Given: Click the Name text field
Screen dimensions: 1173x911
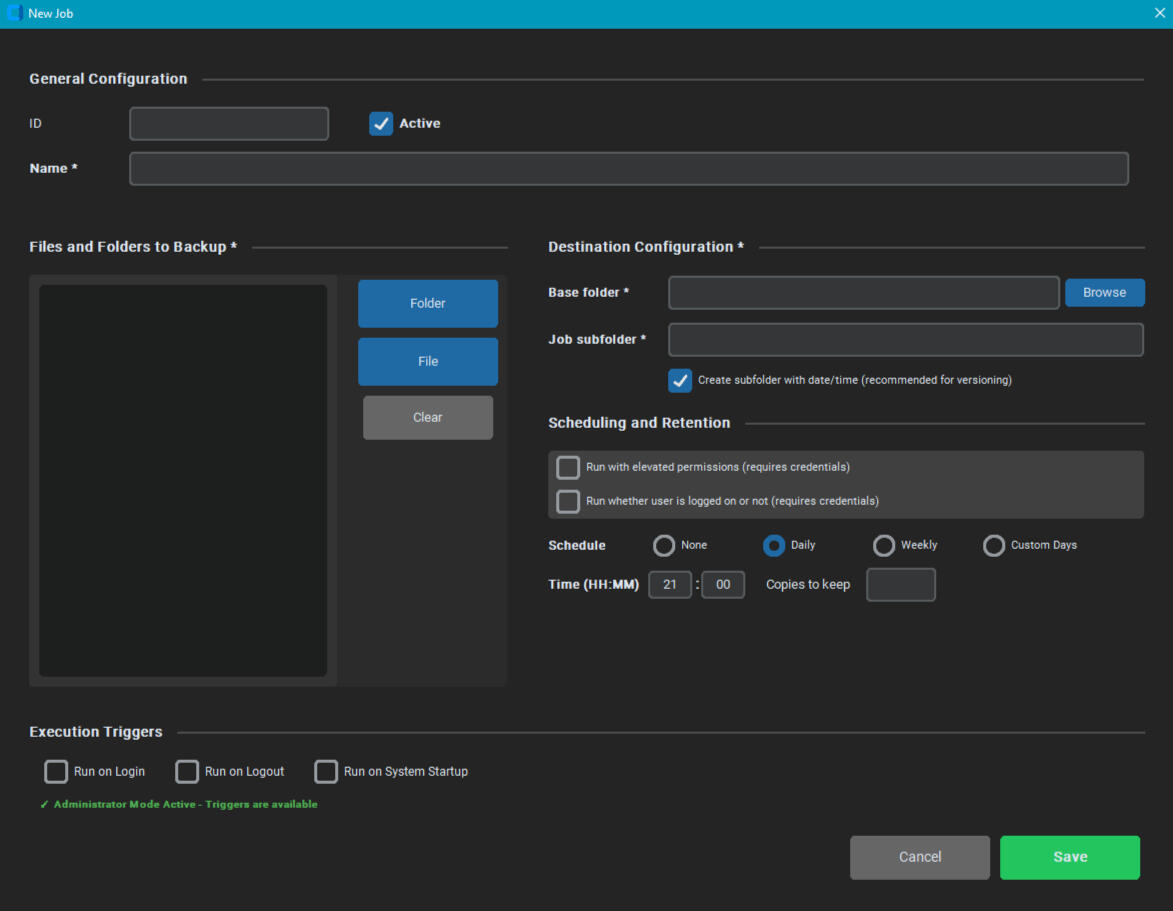Looking at the screenshot, I should click(628, 169).
